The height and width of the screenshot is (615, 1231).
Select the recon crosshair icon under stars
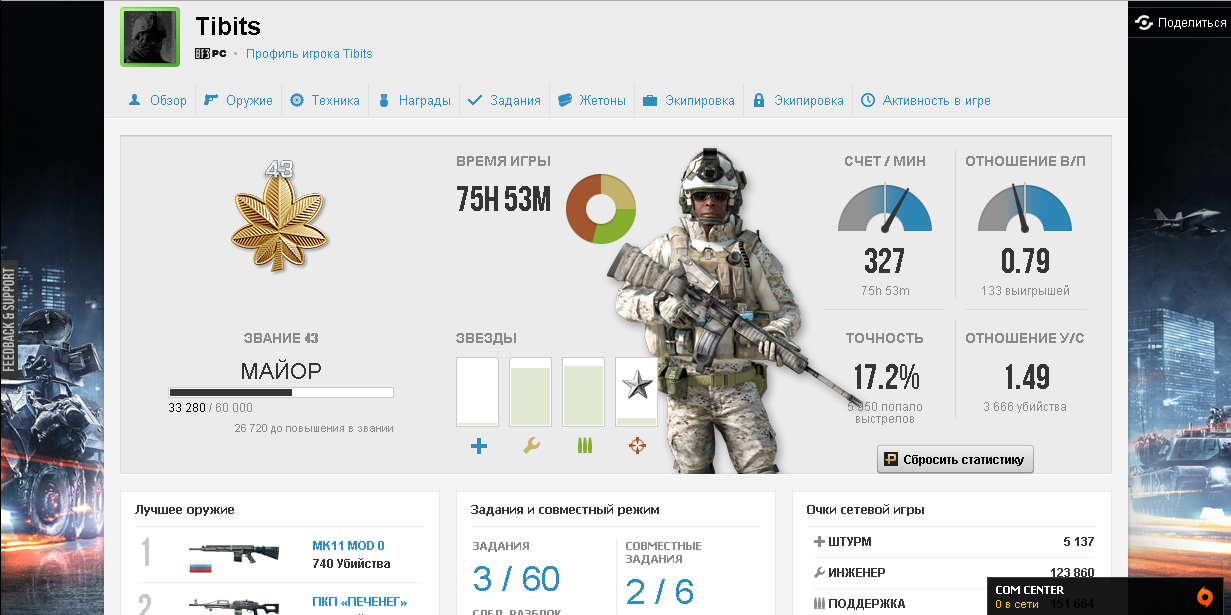pos(637,446)
